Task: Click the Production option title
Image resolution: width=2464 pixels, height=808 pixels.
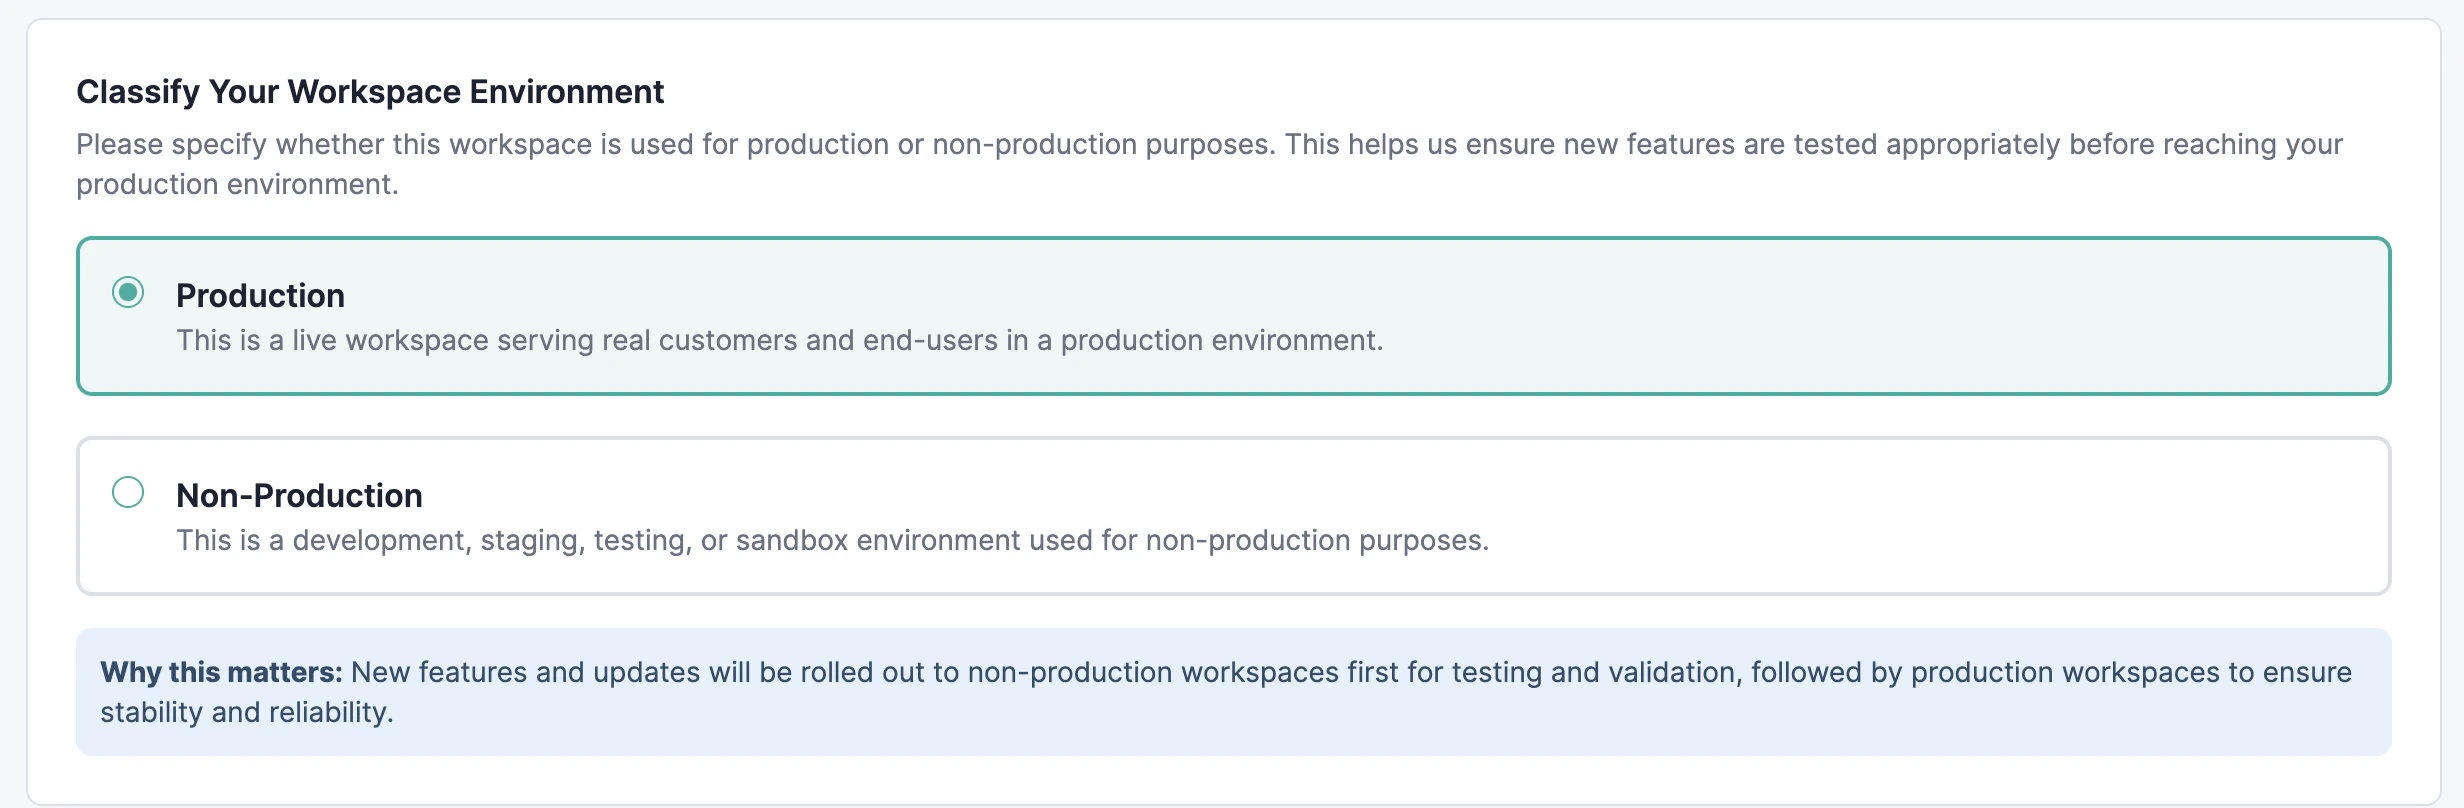Action: [260, 296]
